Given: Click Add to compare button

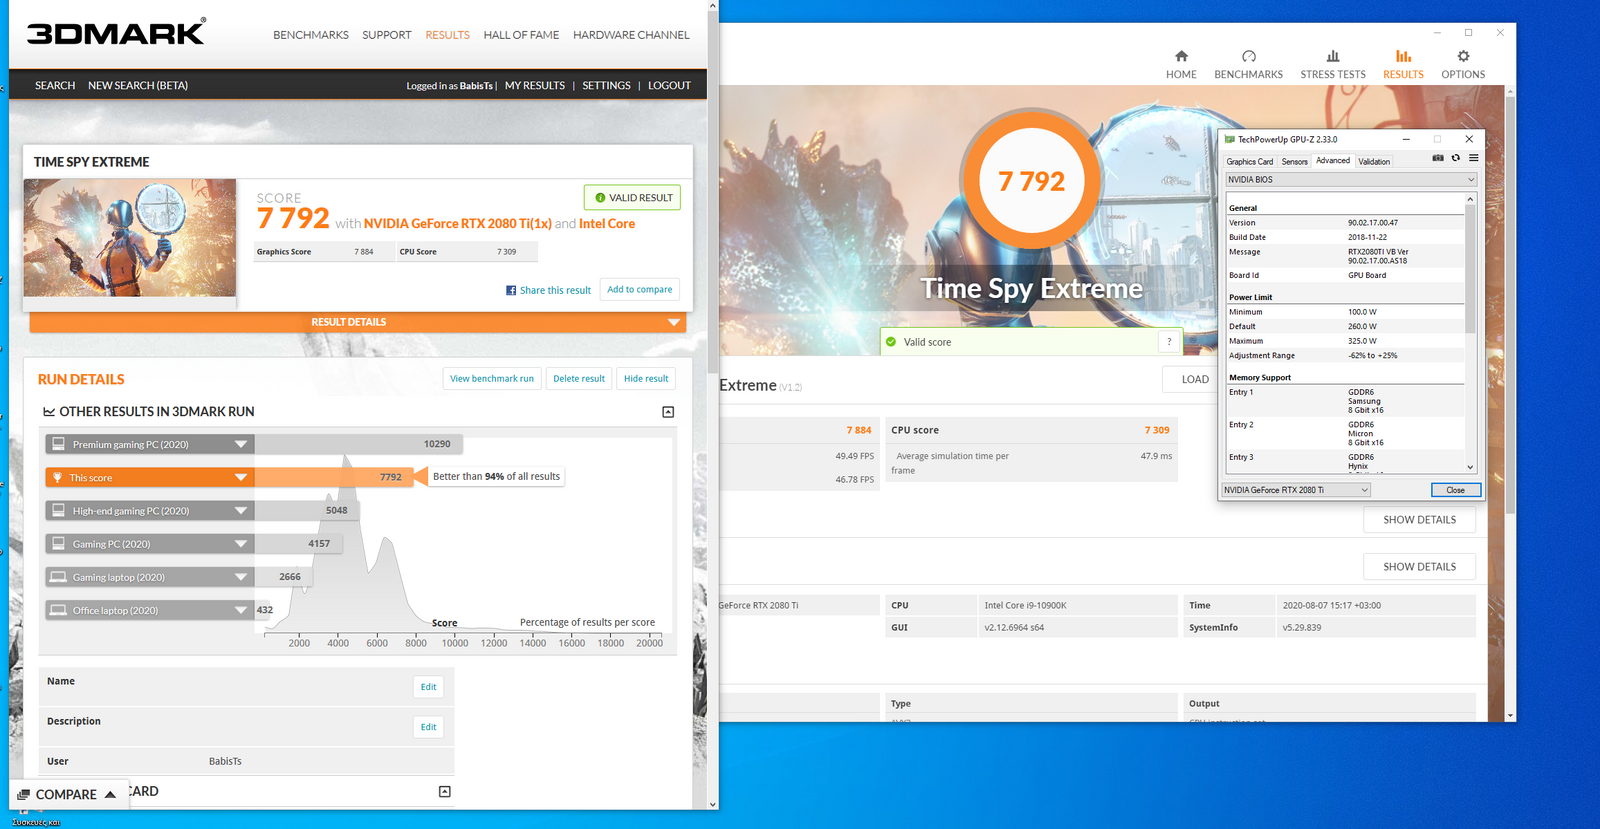Looking at the screenshot, I should [640, 290].
